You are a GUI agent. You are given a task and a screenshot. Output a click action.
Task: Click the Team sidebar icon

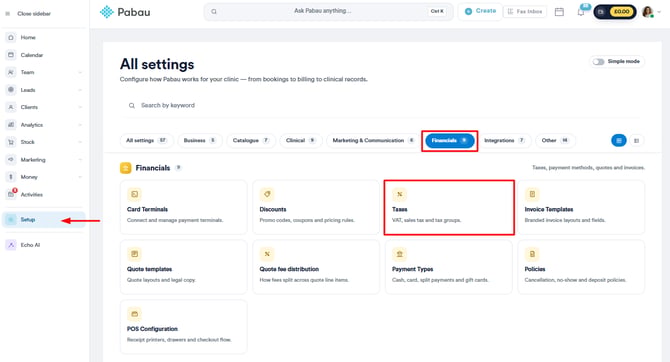11,73
